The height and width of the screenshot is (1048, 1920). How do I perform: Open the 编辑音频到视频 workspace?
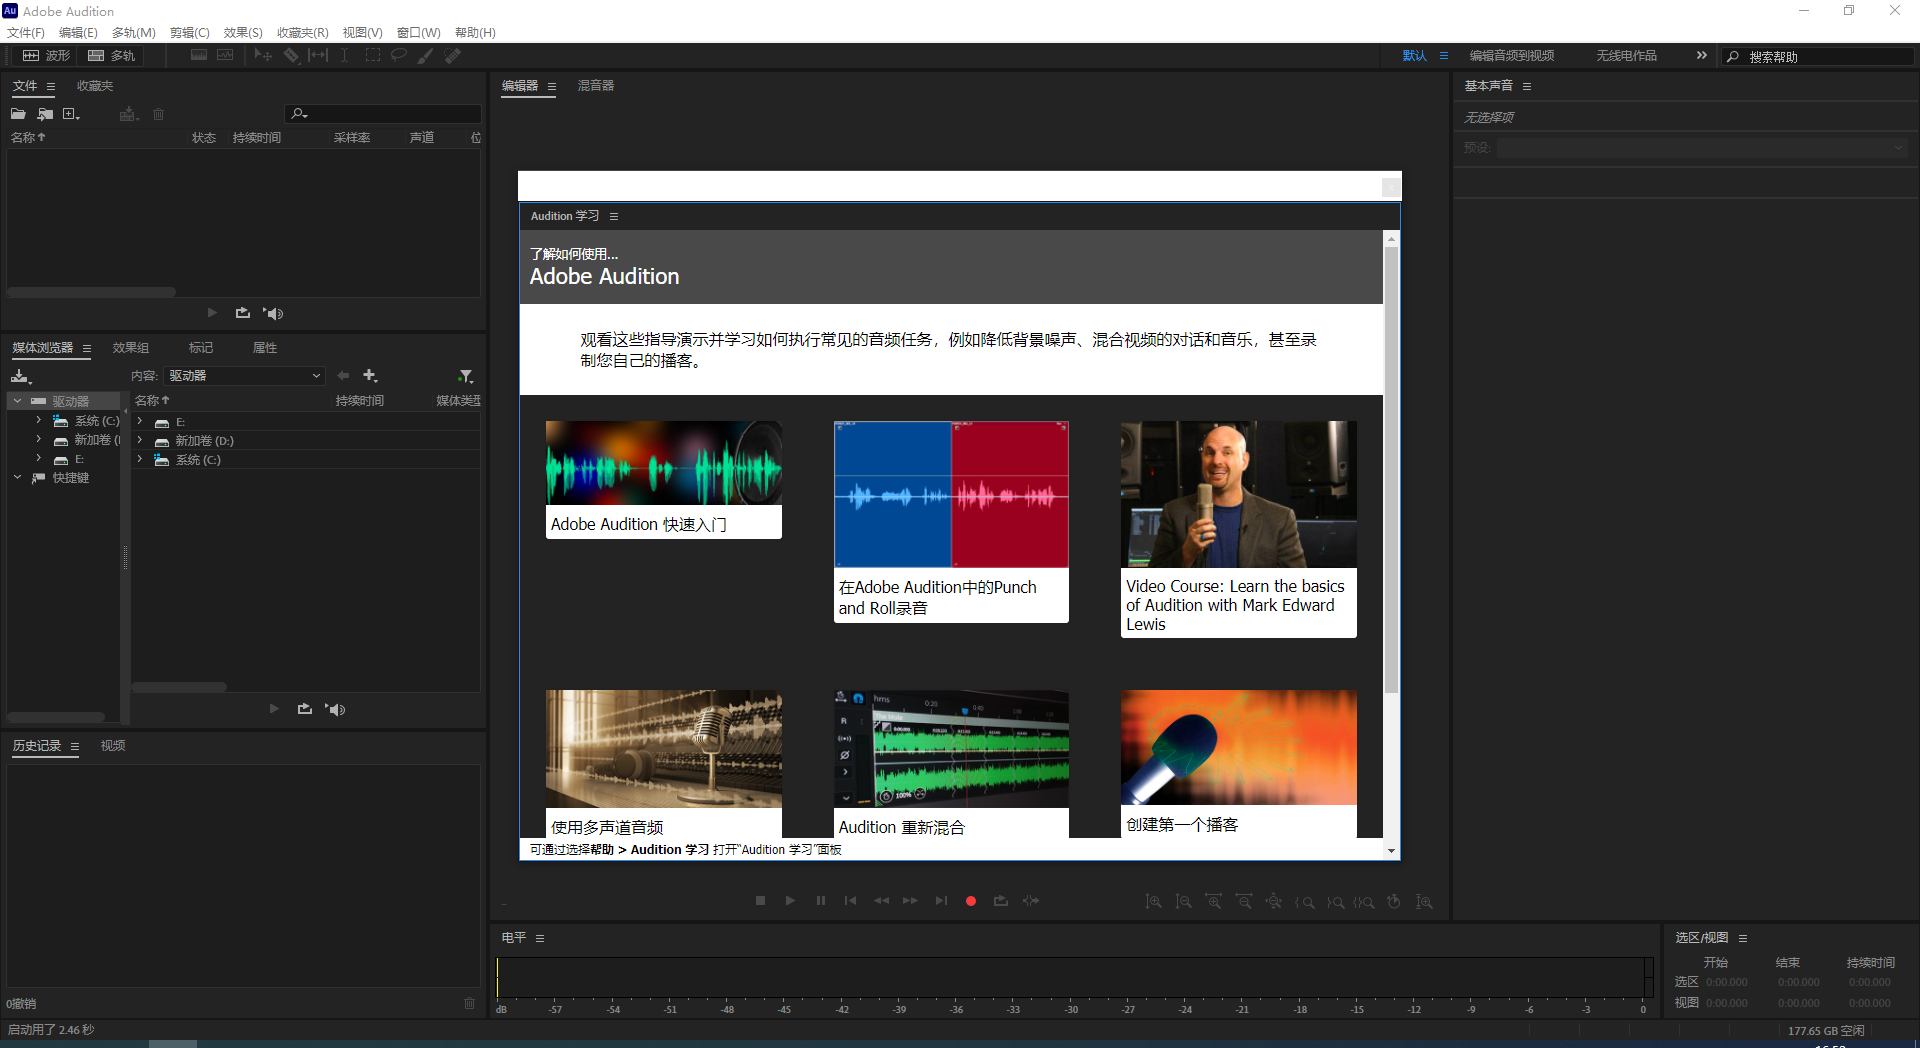point(1510,55)
